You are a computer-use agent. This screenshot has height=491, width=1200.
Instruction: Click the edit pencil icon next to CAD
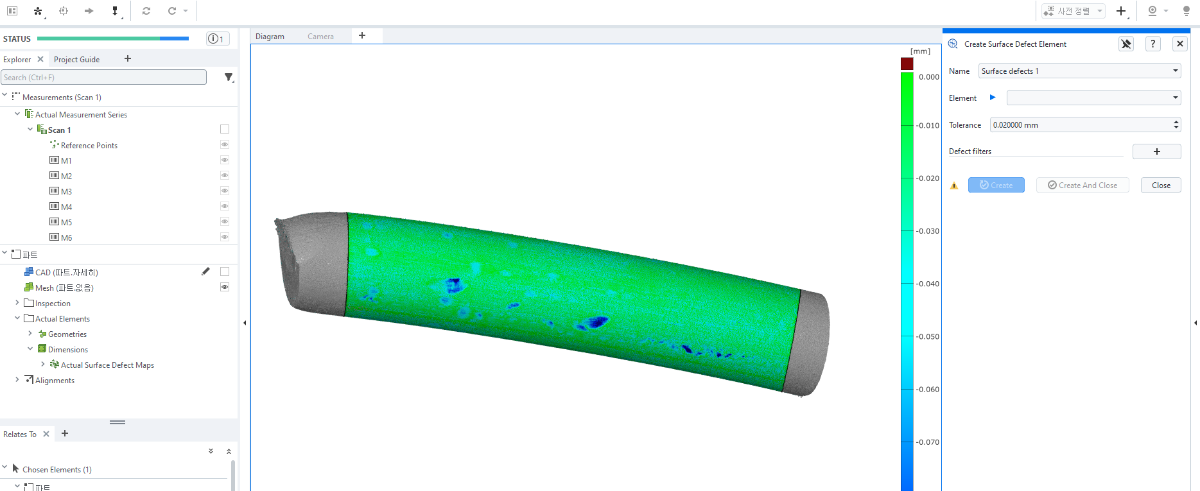pyautogui.click(x=206, y=271)
